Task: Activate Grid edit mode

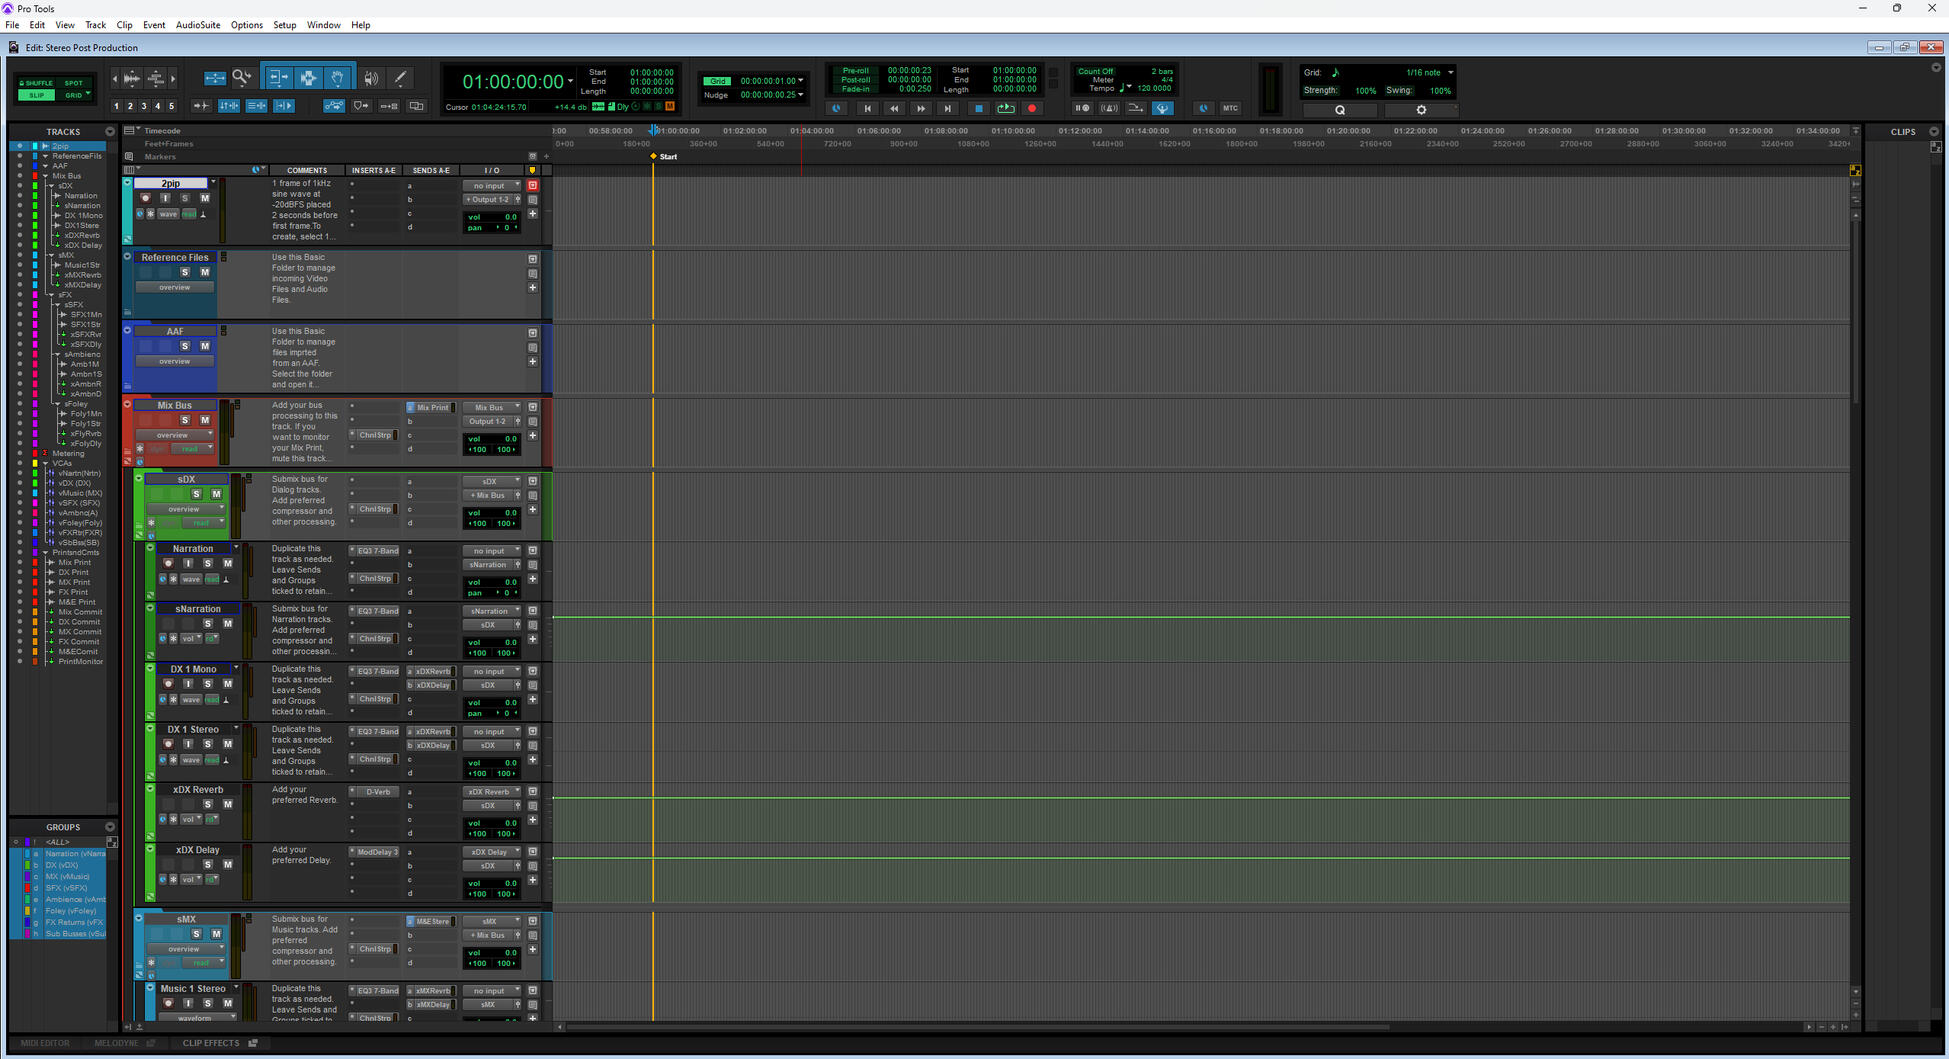Action: click(x=72, y=95)
